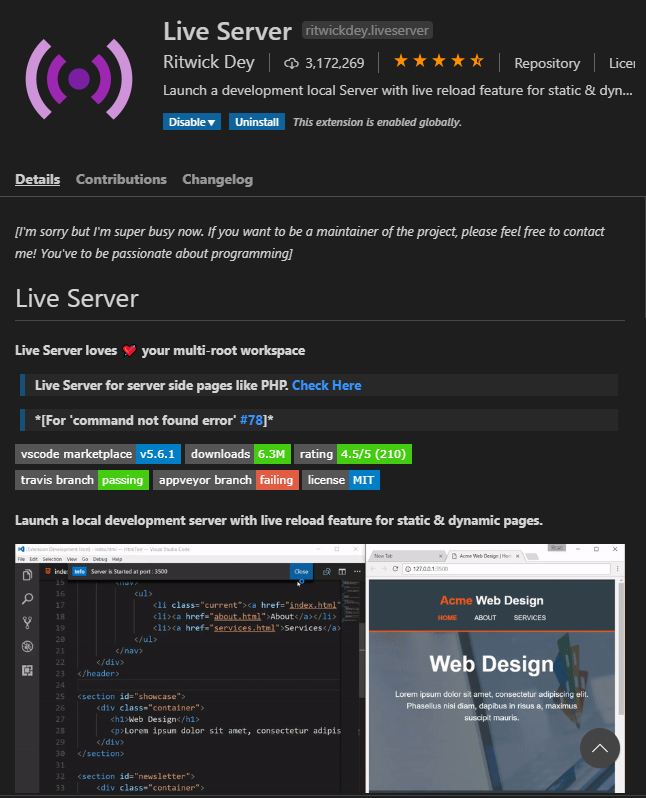Click the 'This extension is enabled globally' text
Image resolution: width=646 pixels, height=798 pixels.
(x=377, y=122)
